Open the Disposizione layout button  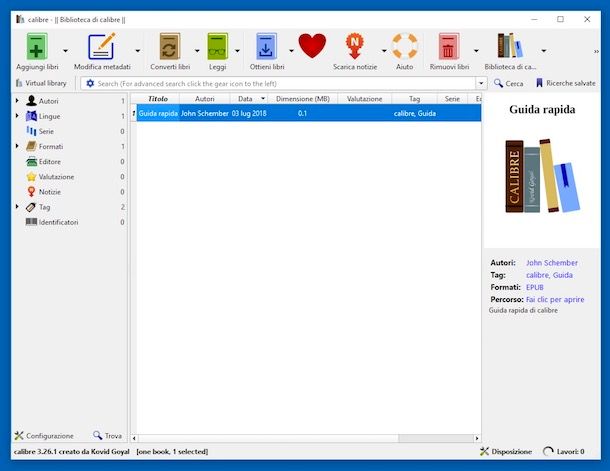tap(506, 452)
